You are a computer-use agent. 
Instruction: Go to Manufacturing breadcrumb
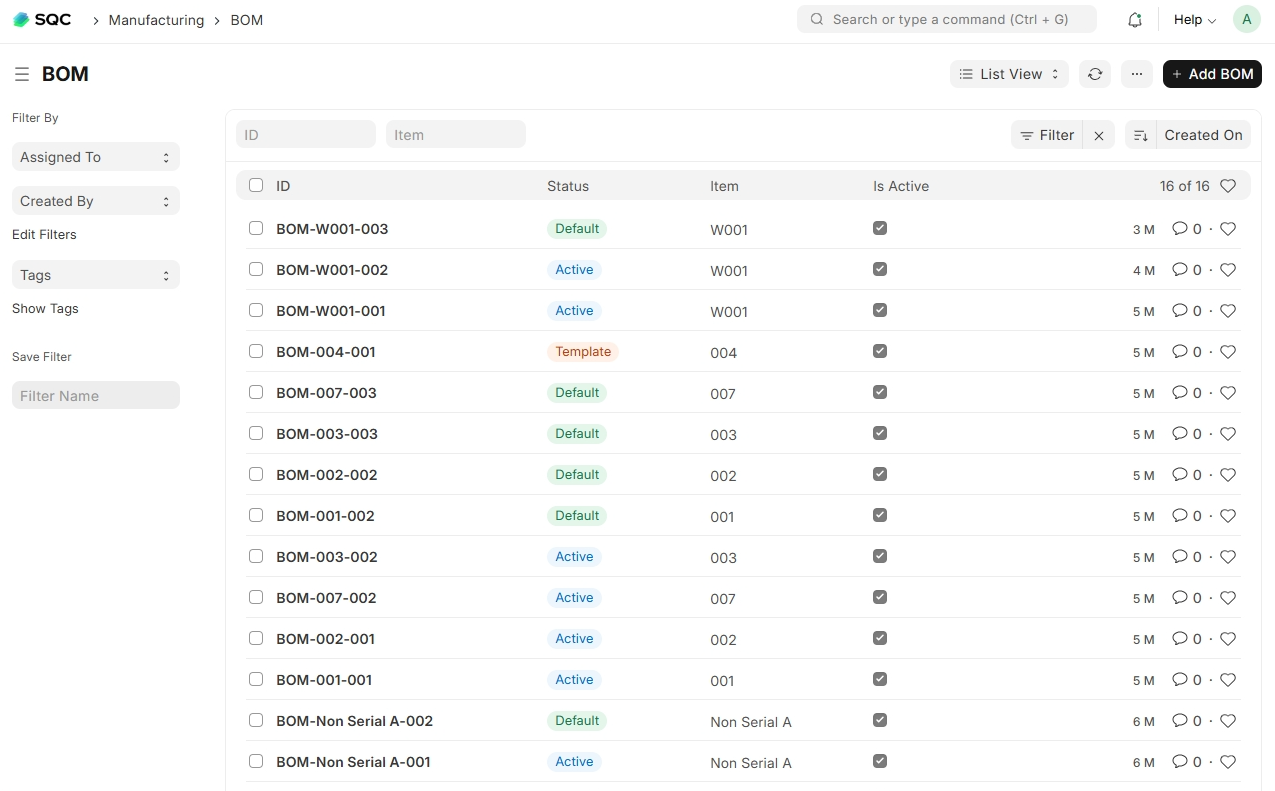156,20
